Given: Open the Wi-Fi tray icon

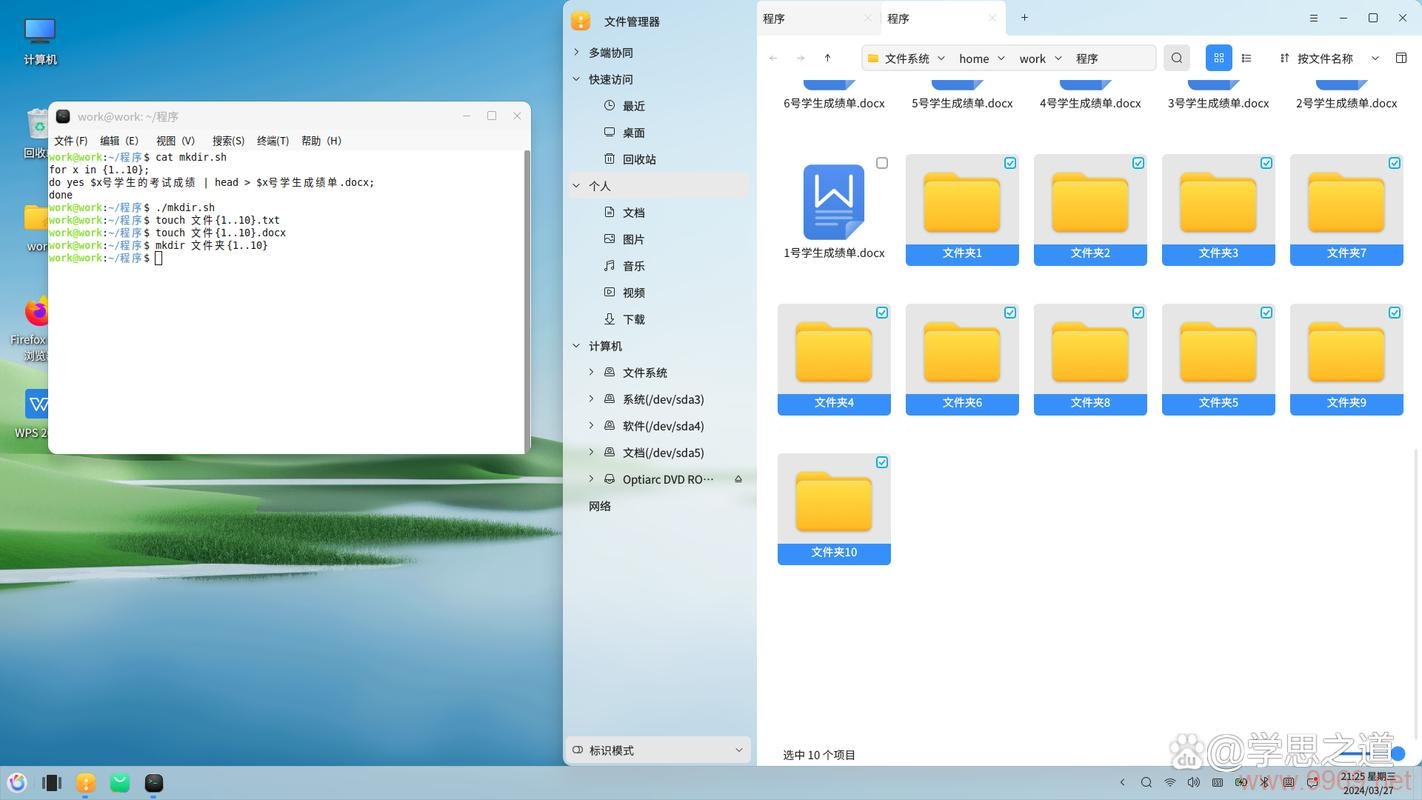Looking at the screenshot, I should pyautogui.click(x=1170, y=782).
